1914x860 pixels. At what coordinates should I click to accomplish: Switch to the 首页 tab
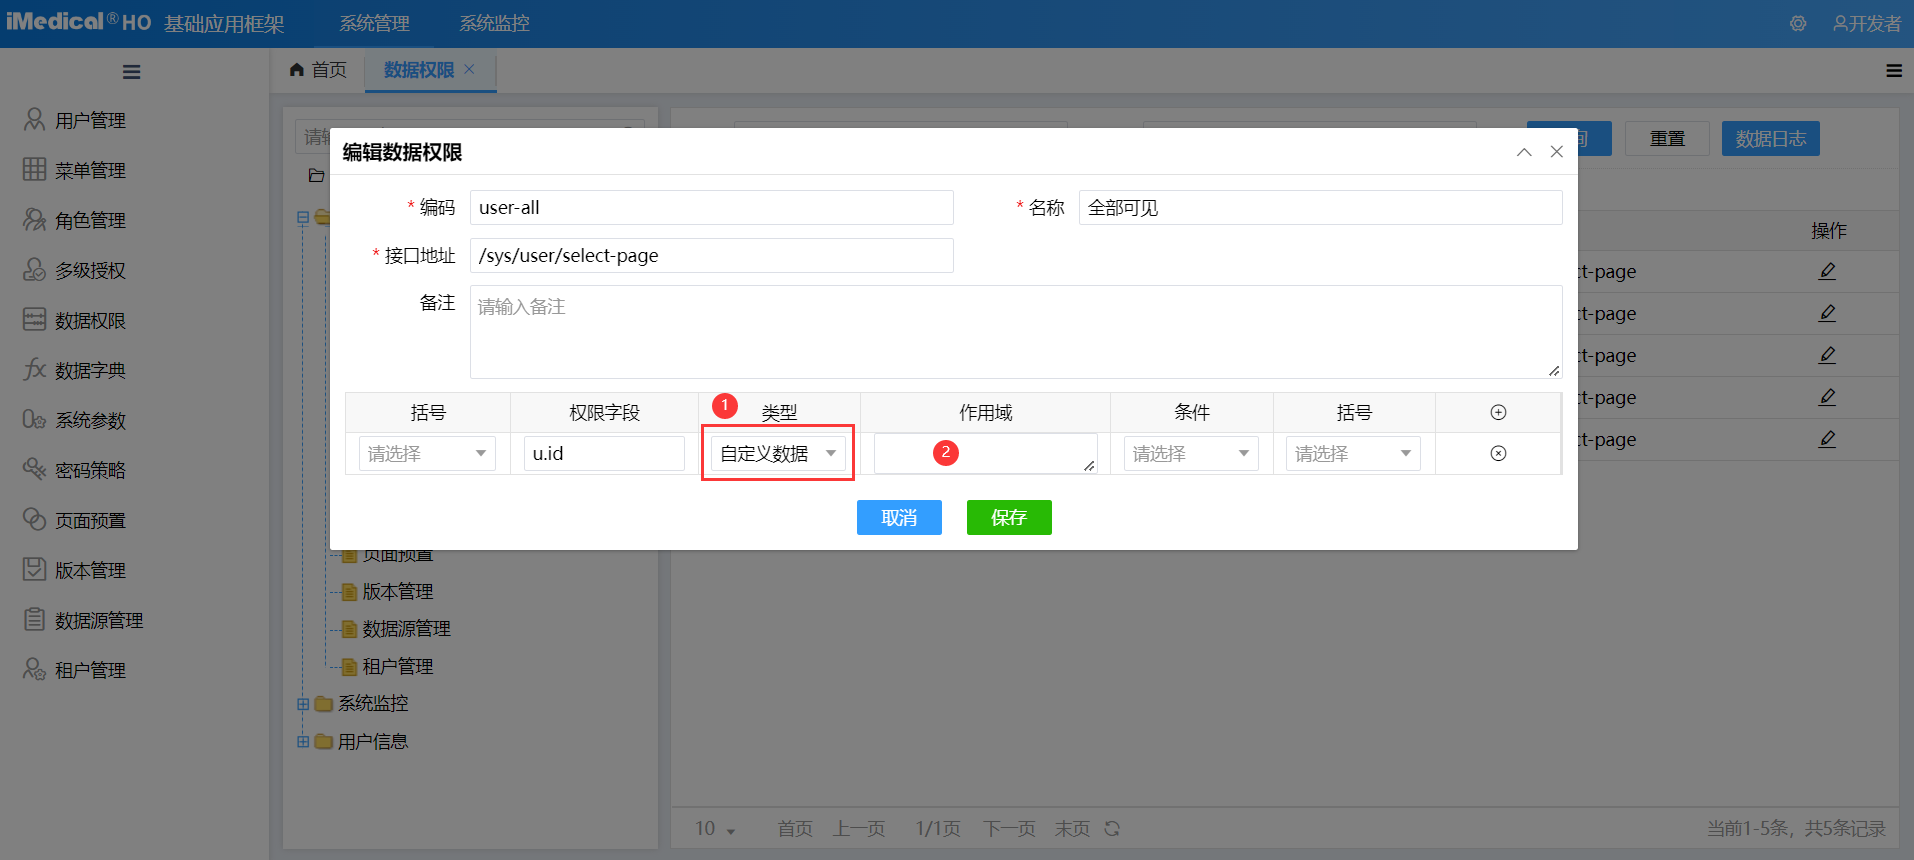point(318,70)
